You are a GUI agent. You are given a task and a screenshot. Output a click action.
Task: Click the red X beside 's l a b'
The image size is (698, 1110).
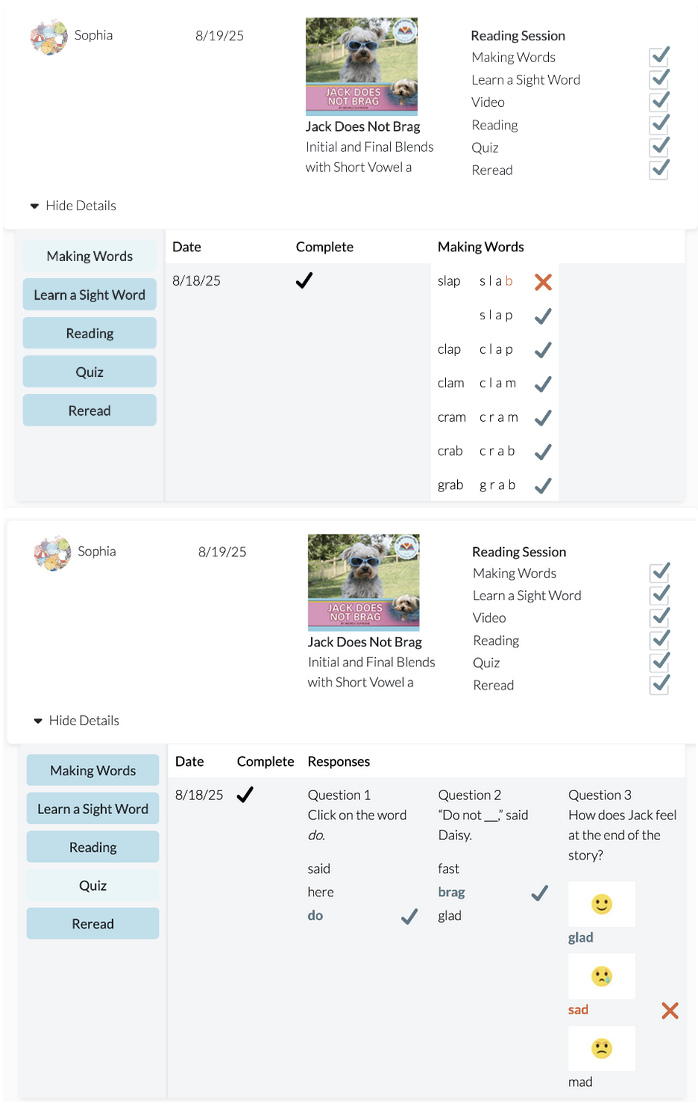click(543, 282)
